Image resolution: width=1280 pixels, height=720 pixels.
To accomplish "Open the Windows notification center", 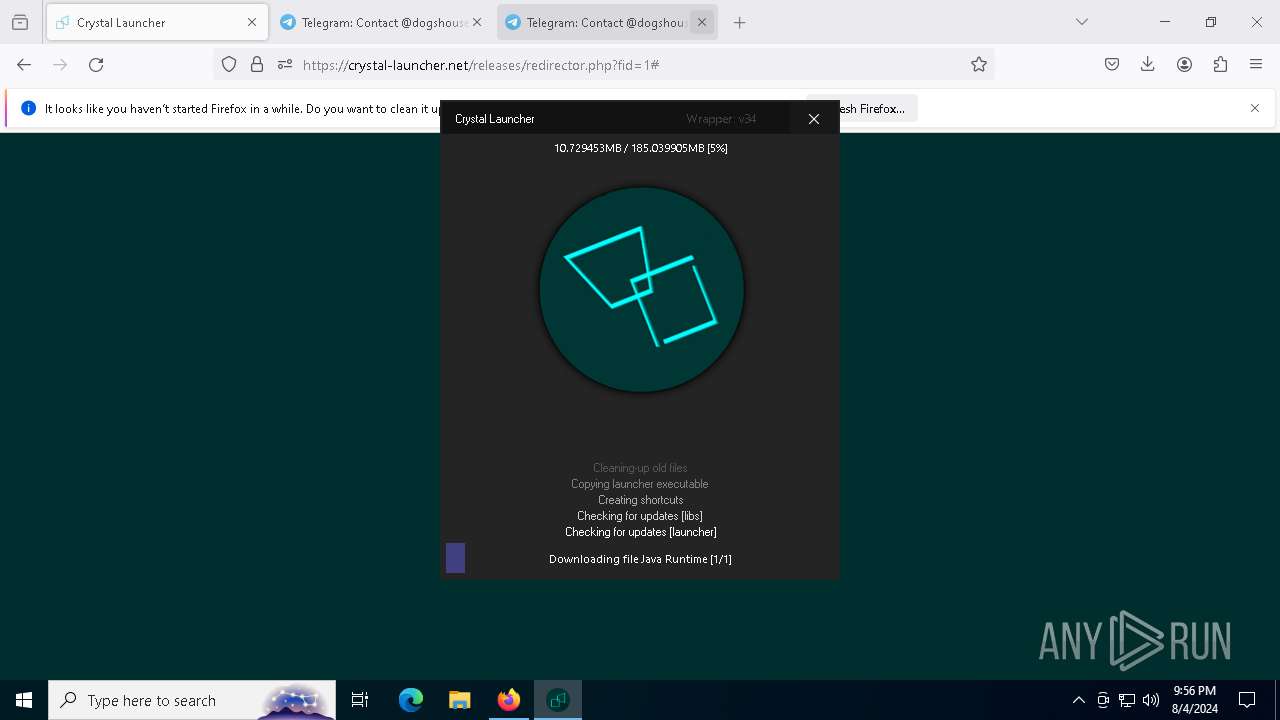I will 1247,700.
